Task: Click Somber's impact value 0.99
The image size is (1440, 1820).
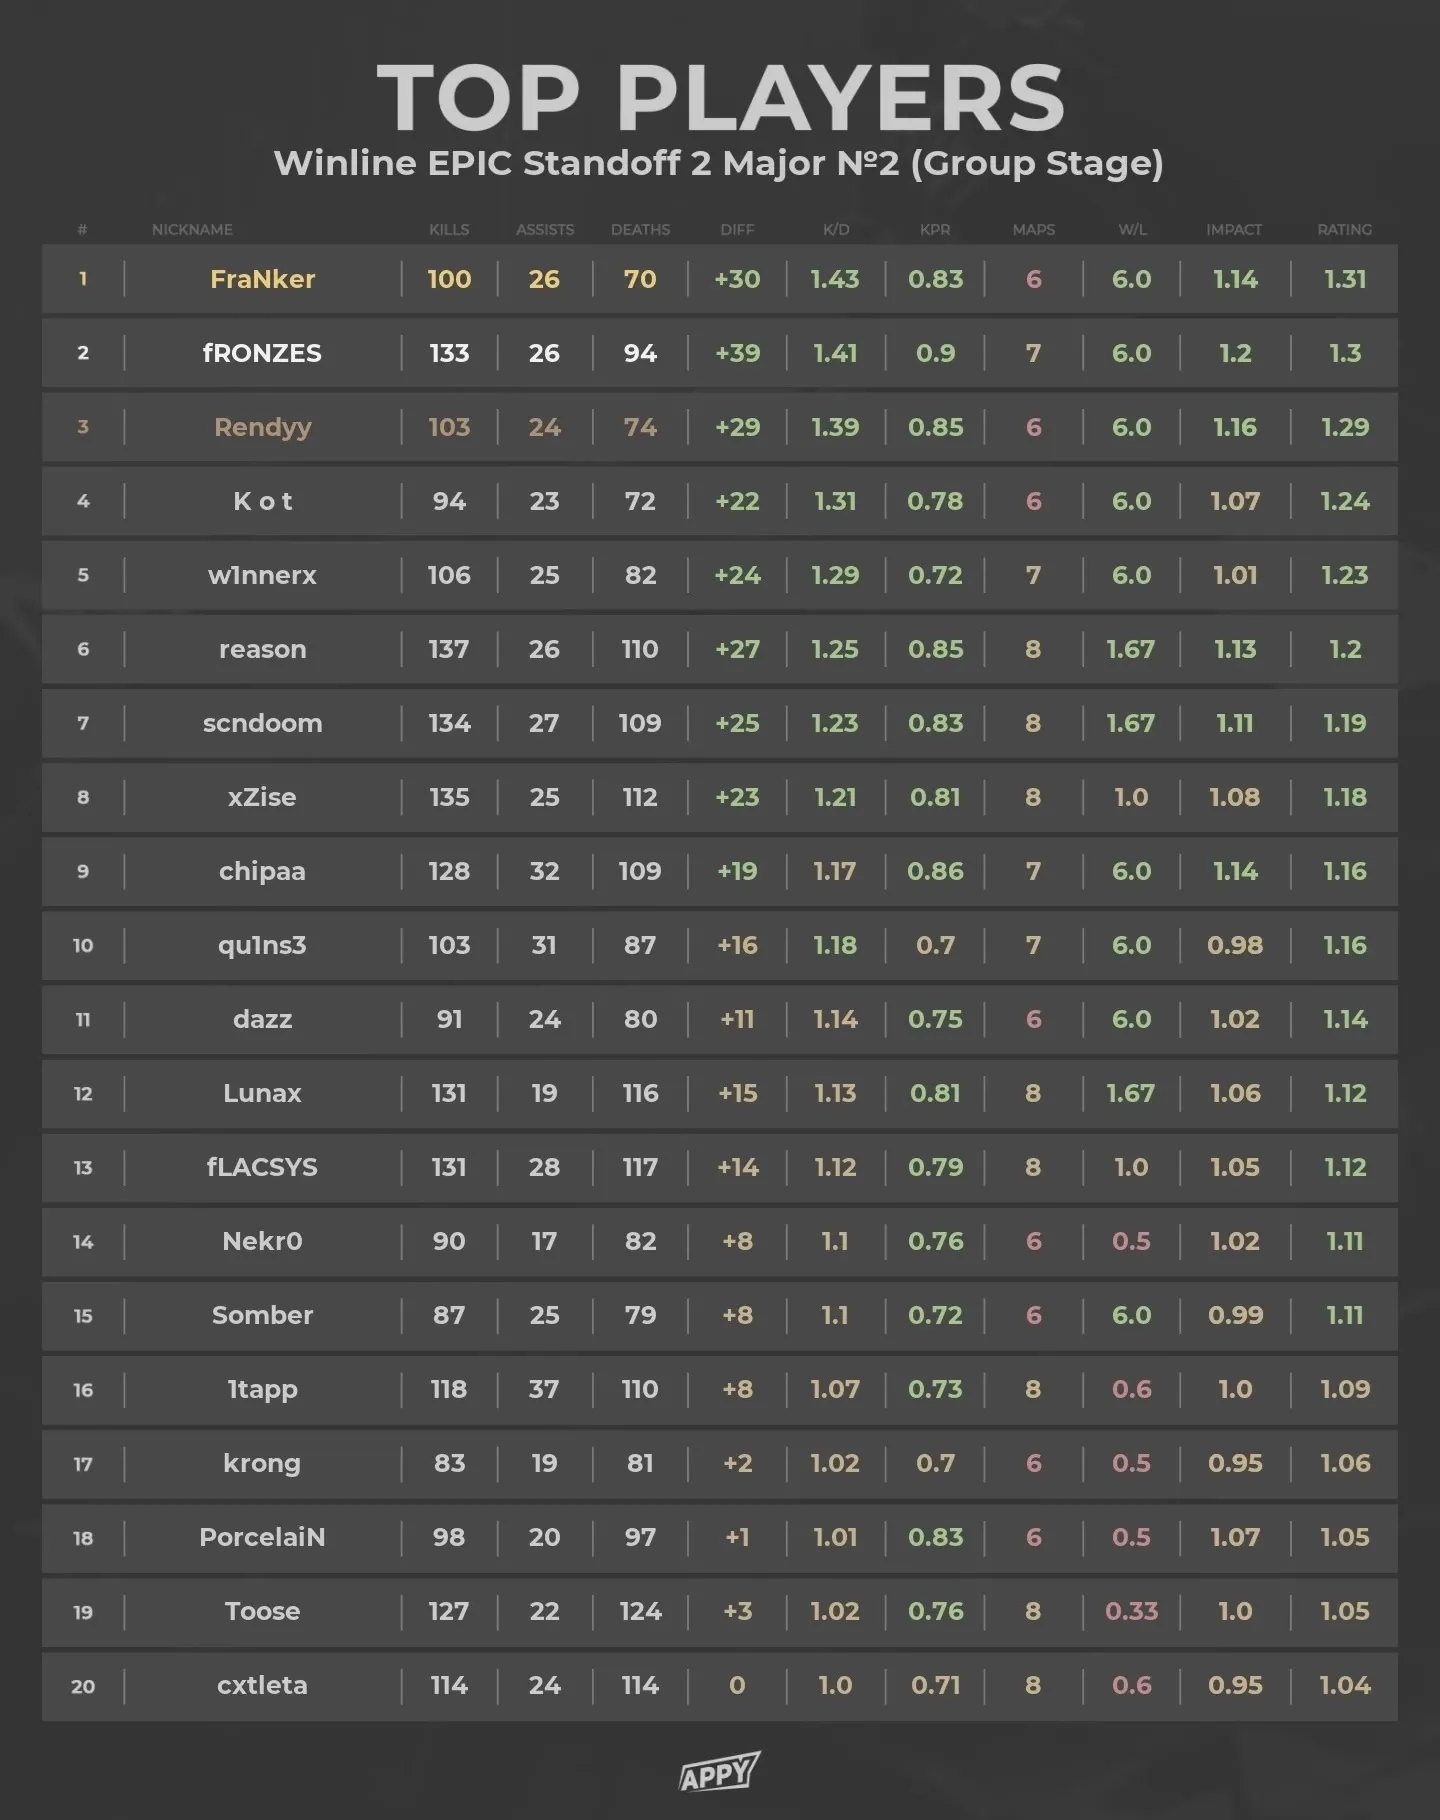Action: 1235,1315
